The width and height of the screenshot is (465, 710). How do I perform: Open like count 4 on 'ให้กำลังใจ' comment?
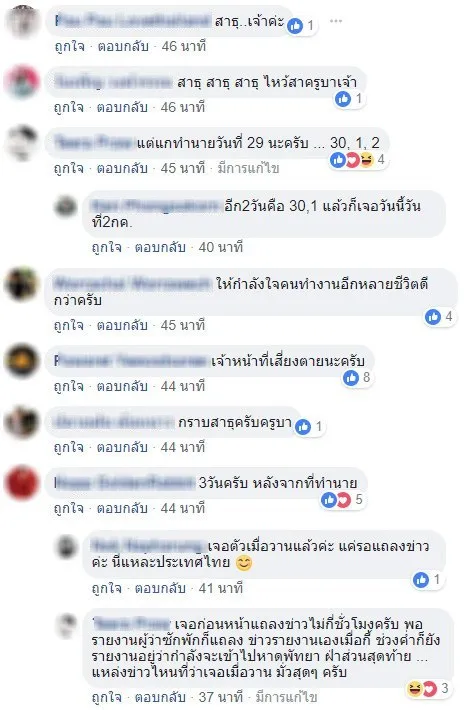(x=440, y=317)
